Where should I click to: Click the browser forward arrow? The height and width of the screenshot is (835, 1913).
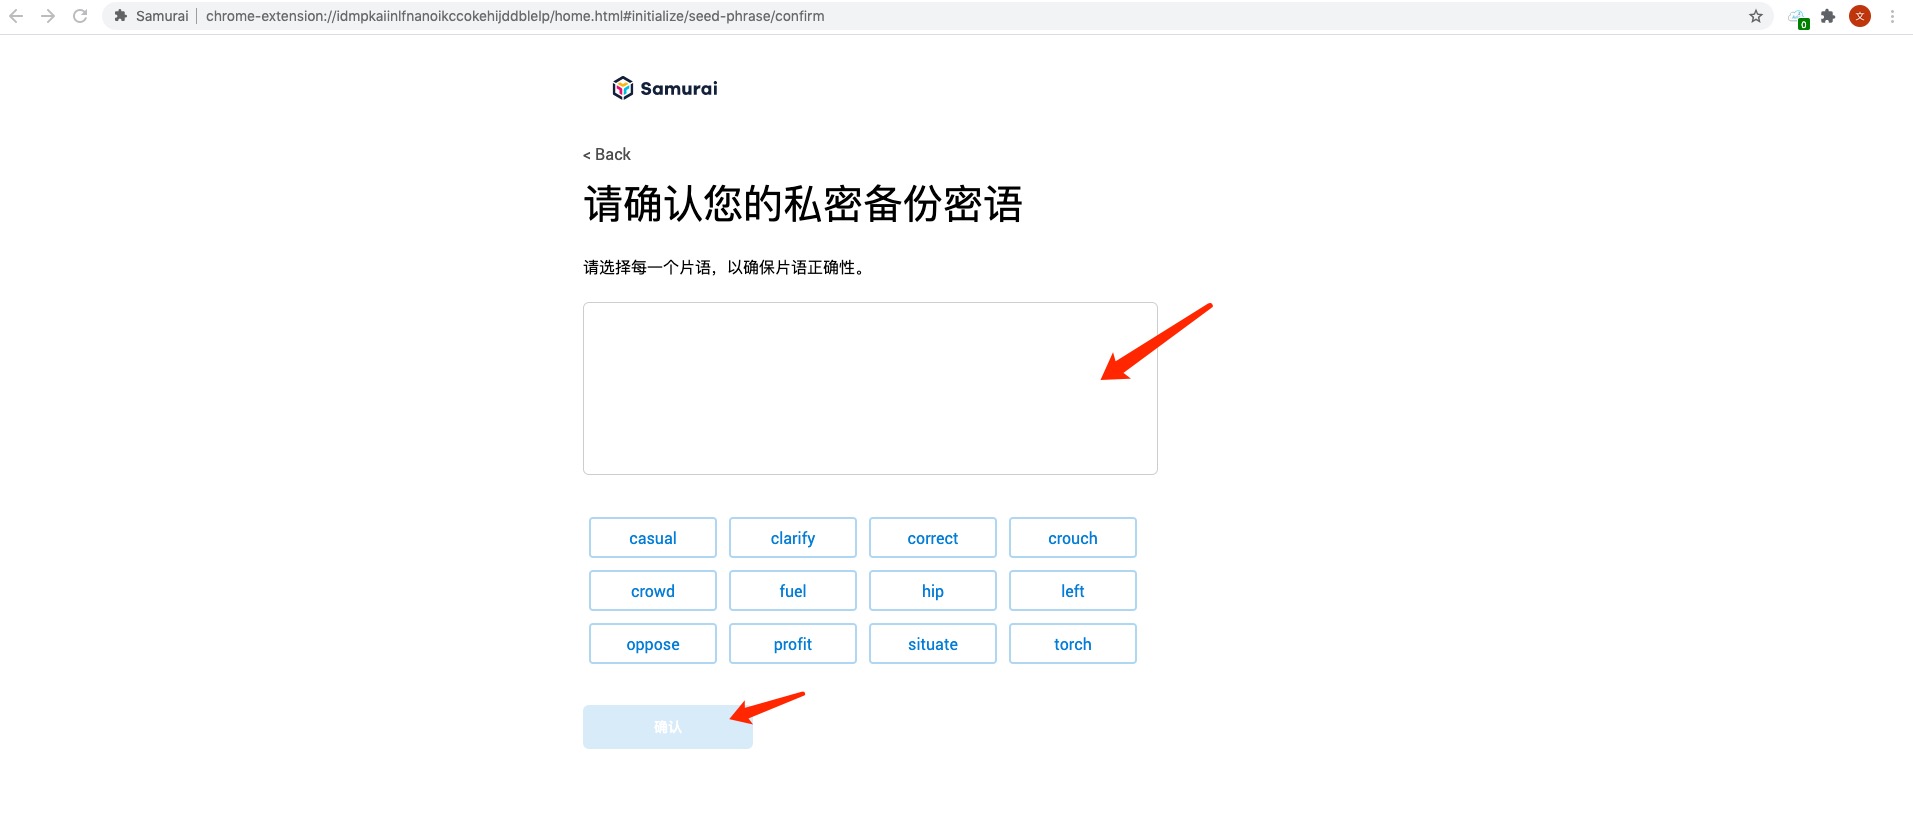tap(48, 16)
